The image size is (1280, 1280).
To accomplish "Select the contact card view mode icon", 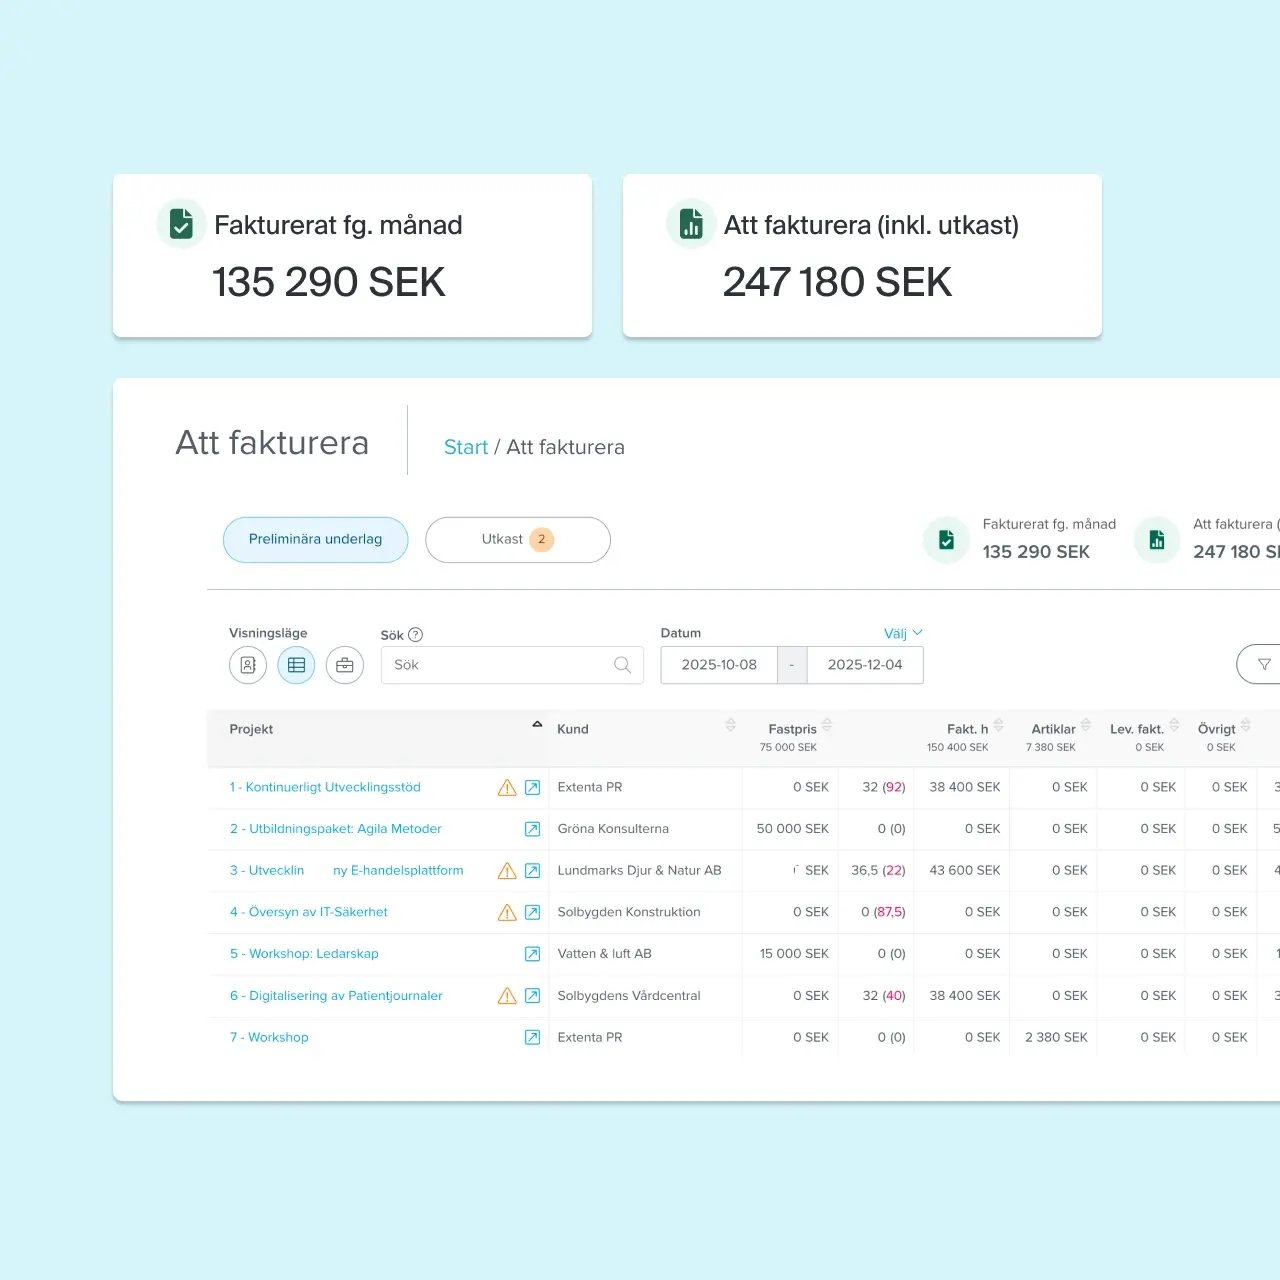I will [x=248, y=665].
